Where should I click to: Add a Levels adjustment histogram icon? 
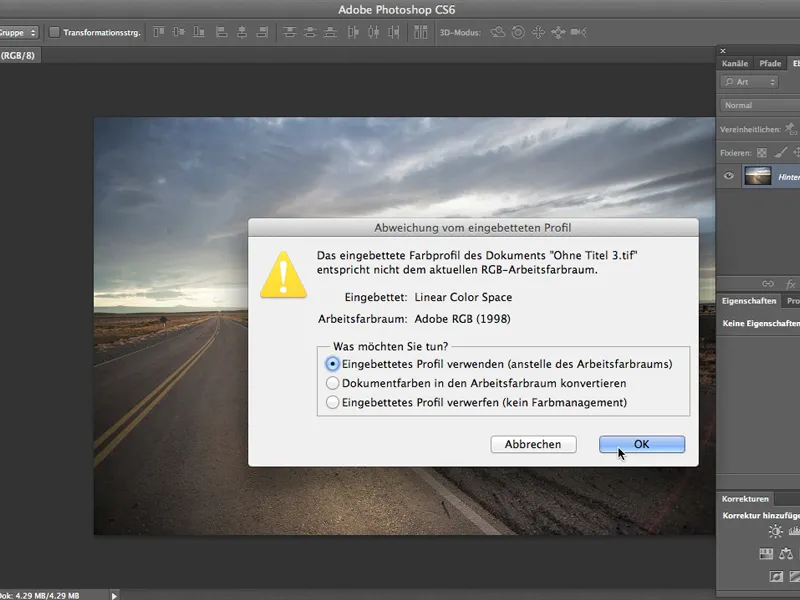794,531
